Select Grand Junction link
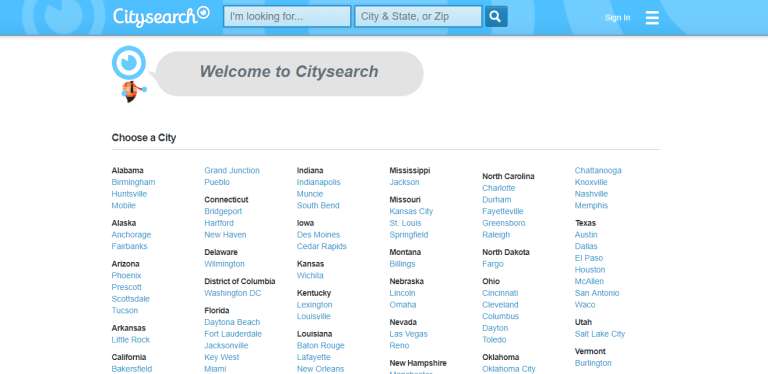Viewport: 768px width, 374px height. [232, 170]
